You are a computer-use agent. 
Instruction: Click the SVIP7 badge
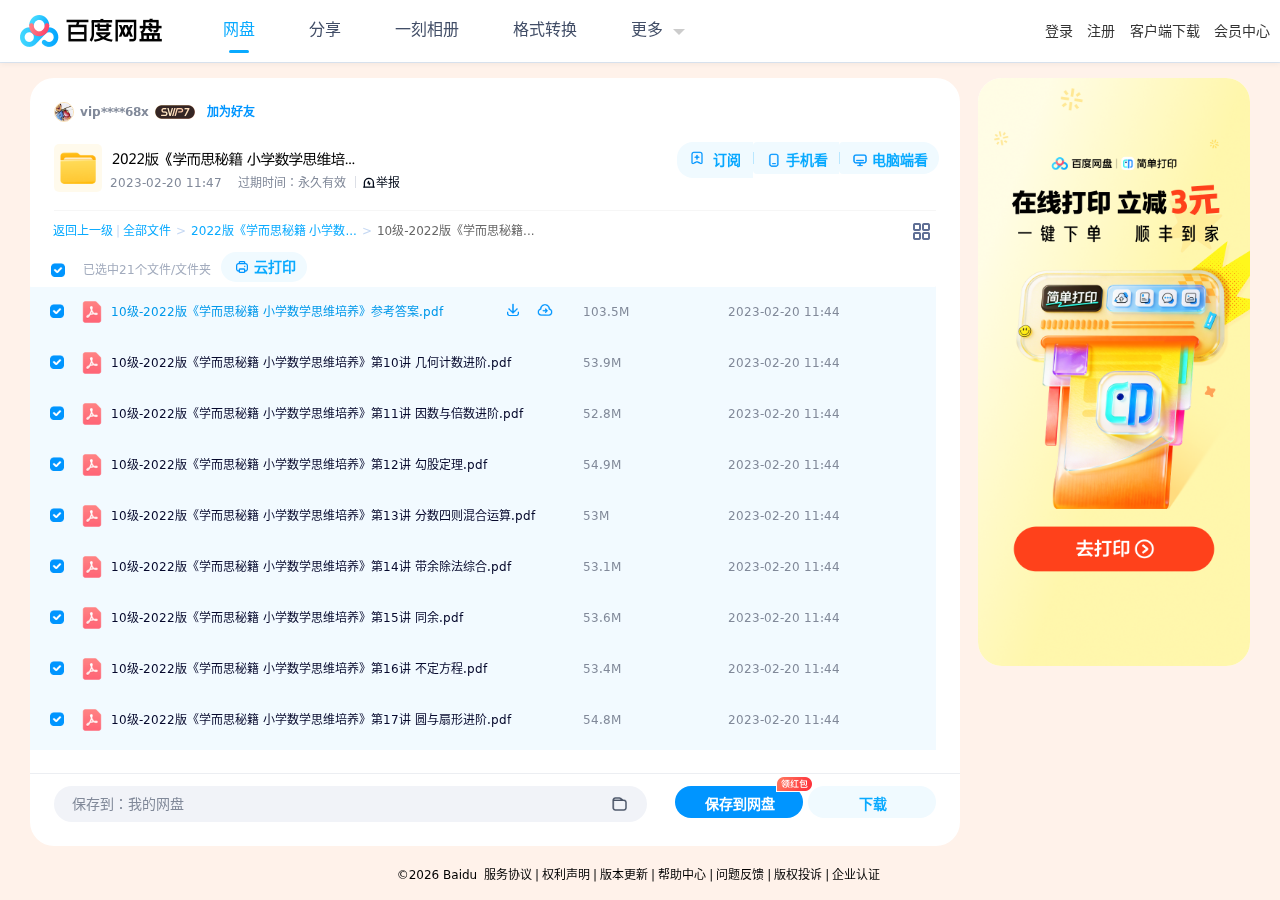(175, 112)
